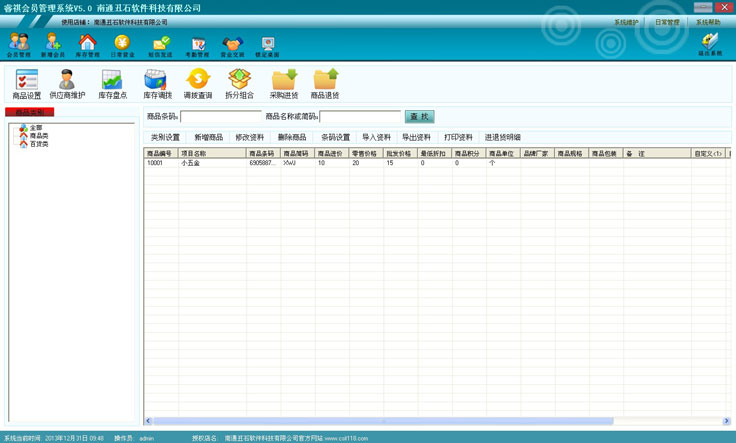Open 采购进货 folder download icon
The image size is (736, 443).
[284, 84]
